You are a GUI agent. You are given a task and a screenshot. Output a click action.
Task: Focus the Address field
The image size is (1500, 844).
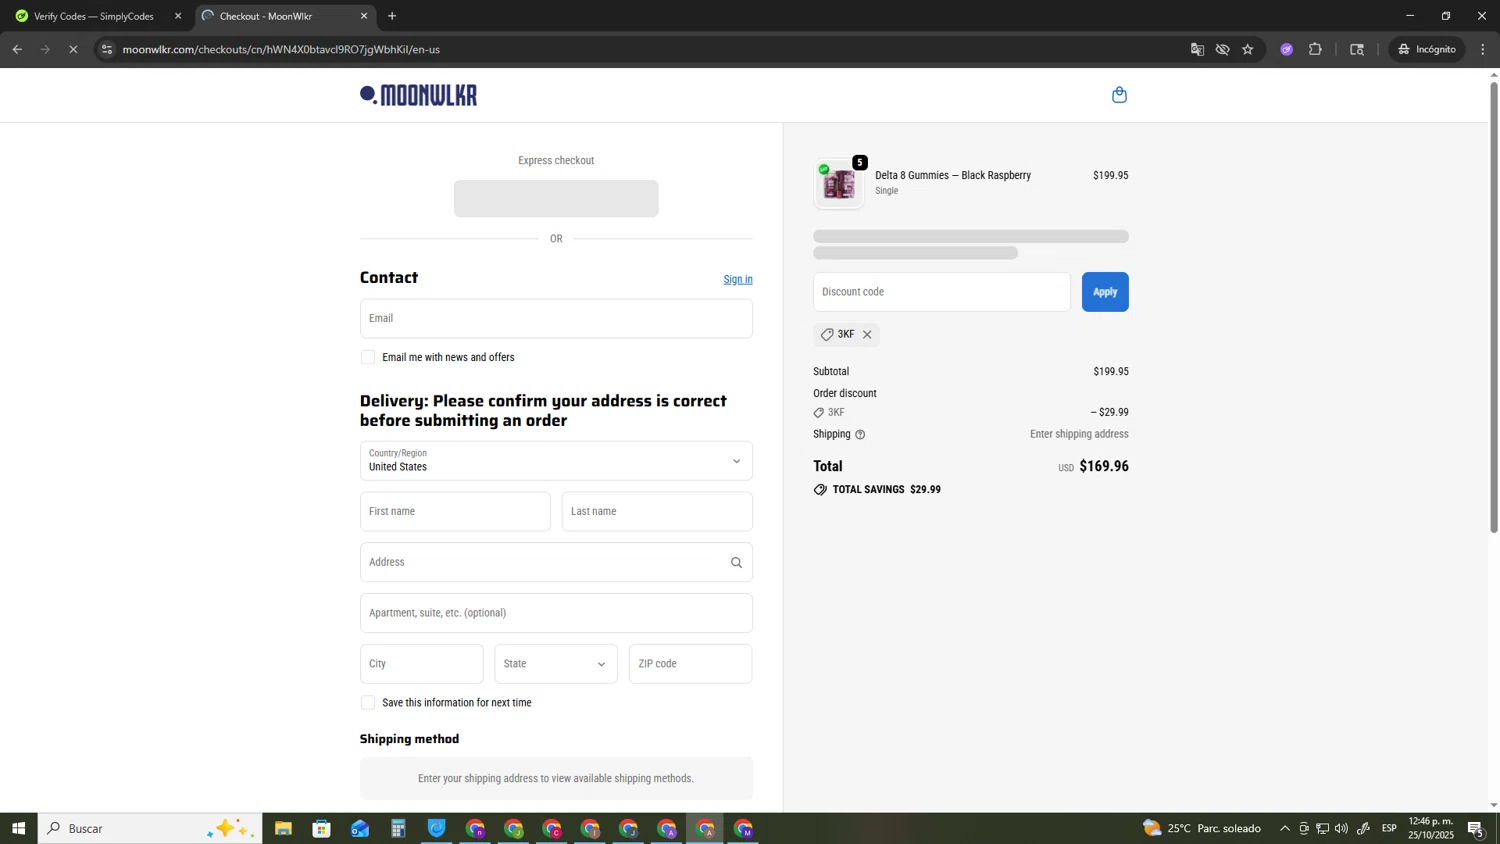point(556,563)
